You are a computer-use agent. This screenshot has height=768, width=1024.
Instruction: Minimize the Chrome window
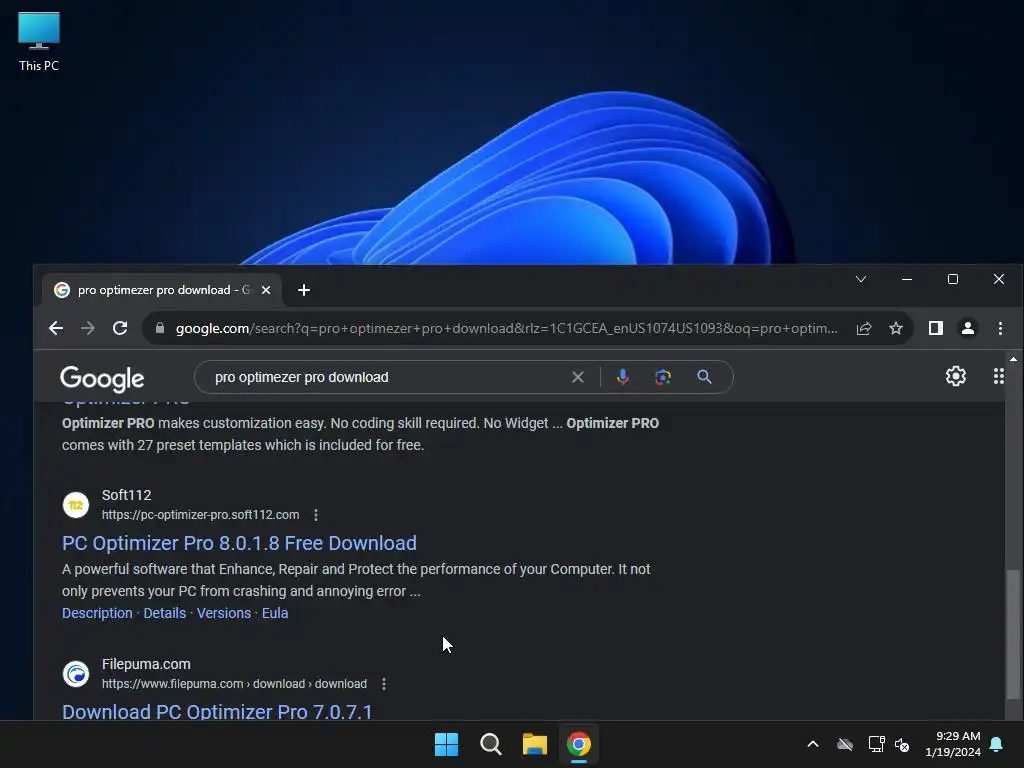point(906,279)
